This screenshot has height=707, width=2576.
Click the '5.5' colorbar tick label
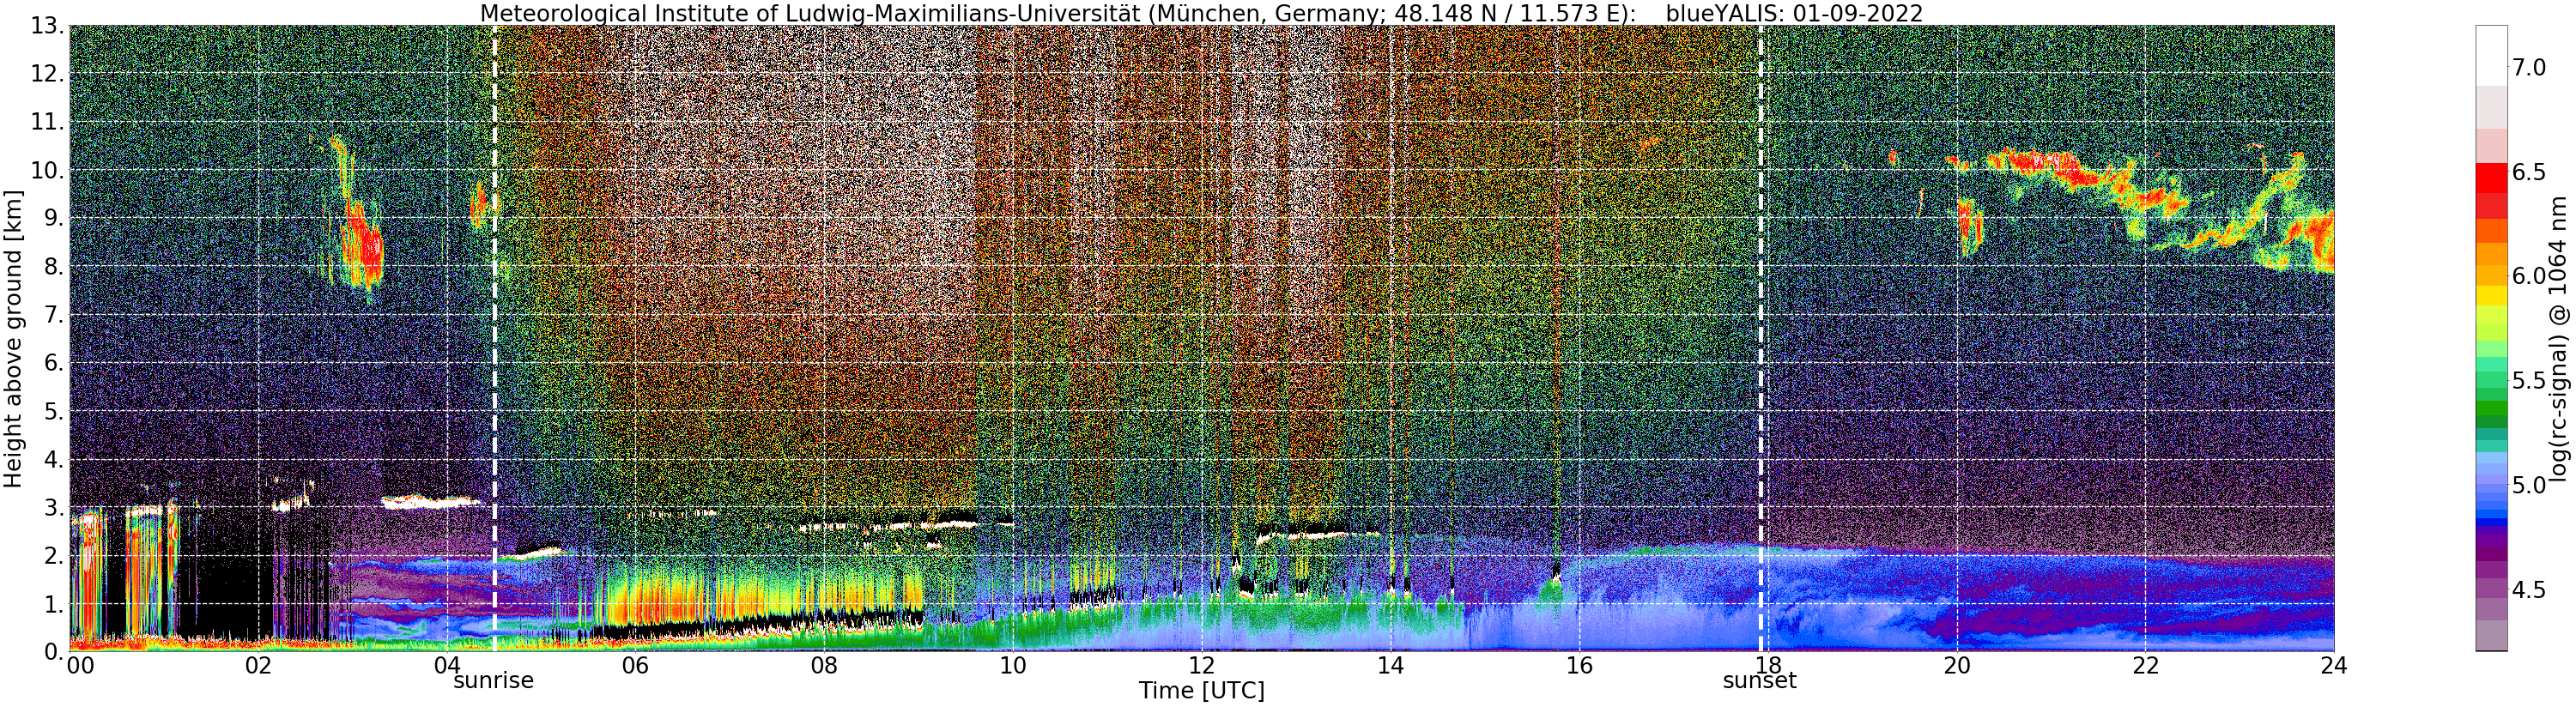(2528, 381)
